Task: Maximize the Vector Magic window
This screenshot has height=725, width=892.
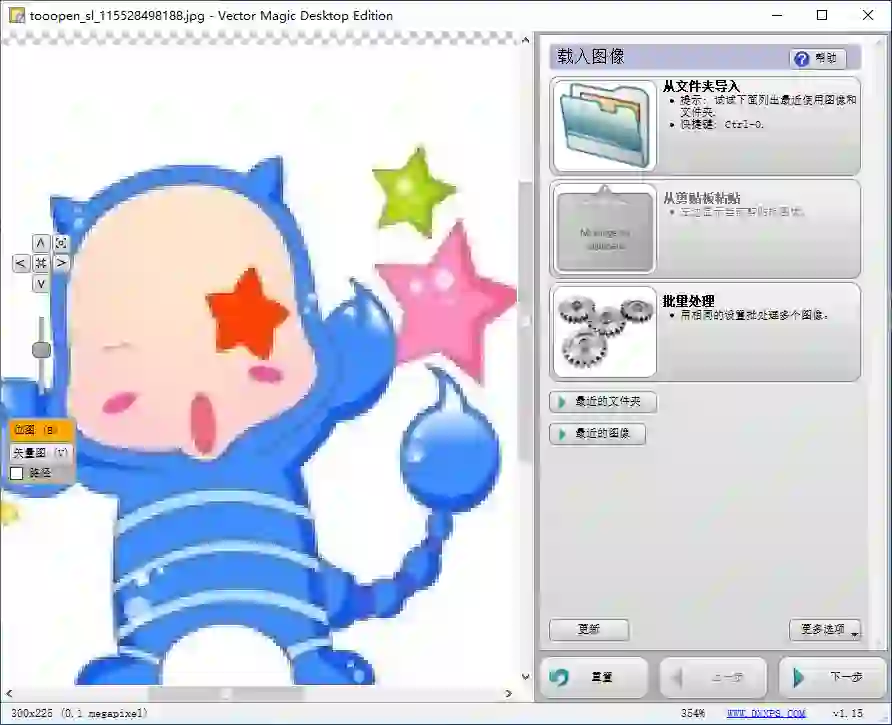Action: 822,15
